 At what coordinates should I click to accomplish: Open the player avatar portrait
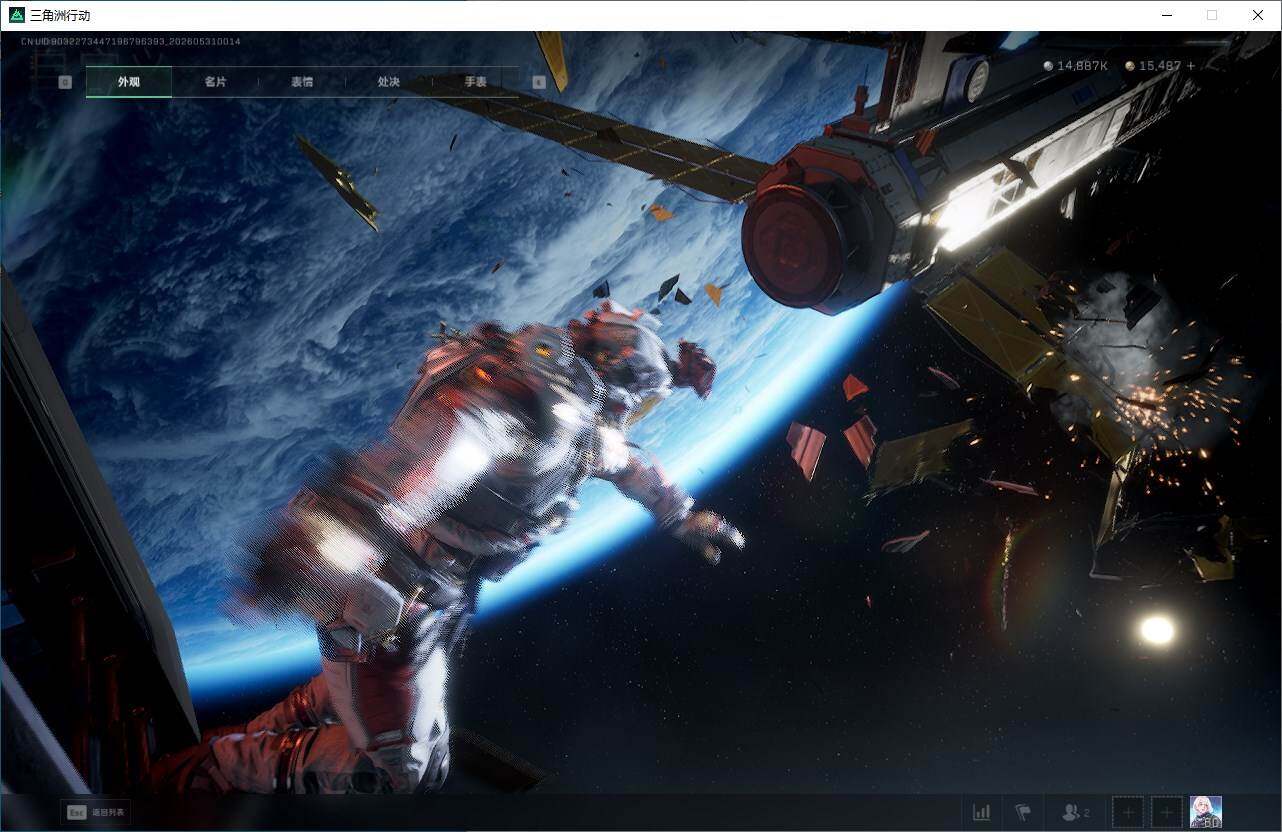pos(1206,812)
